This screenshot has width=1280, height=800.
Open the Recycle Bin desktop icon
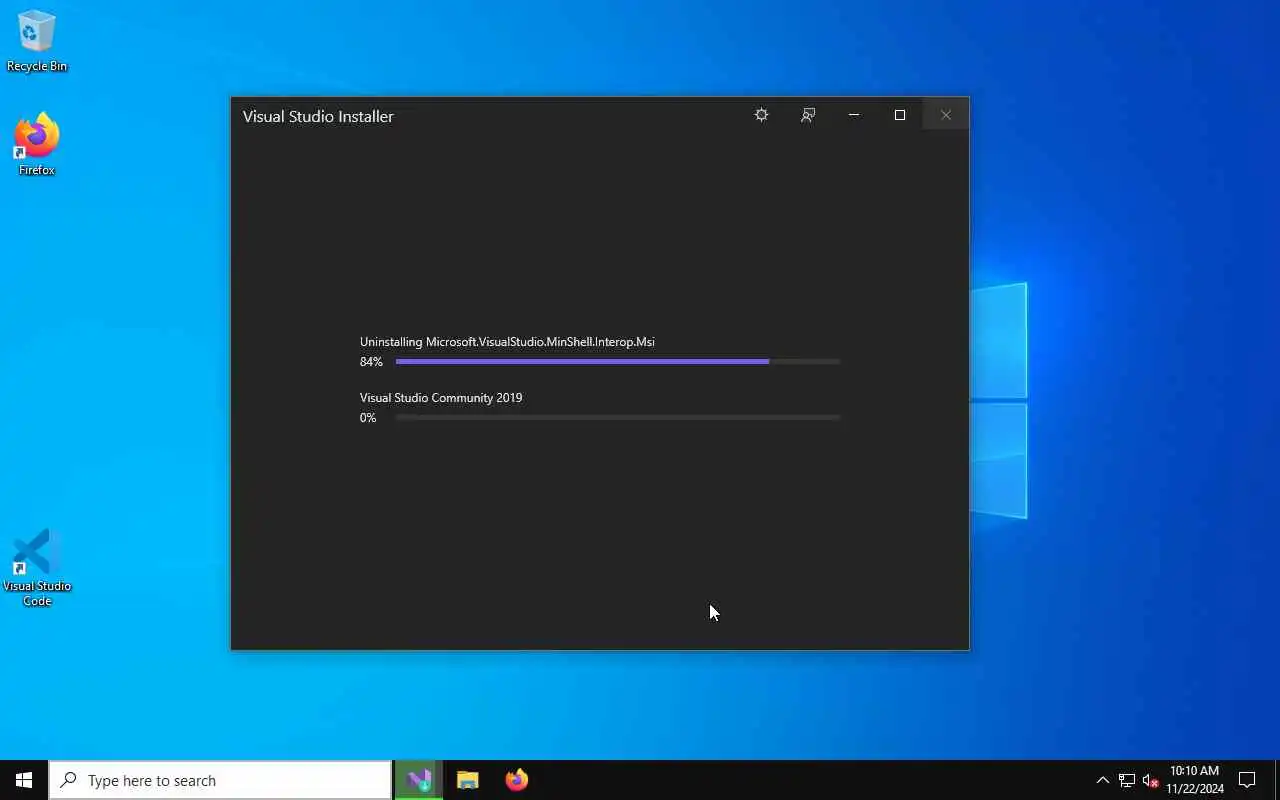tap(37, 41)
